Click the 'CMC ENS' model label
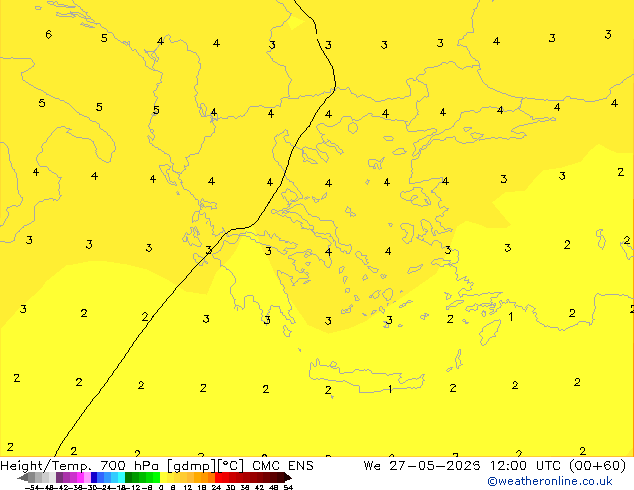634x490 pixels. [283, 466]
